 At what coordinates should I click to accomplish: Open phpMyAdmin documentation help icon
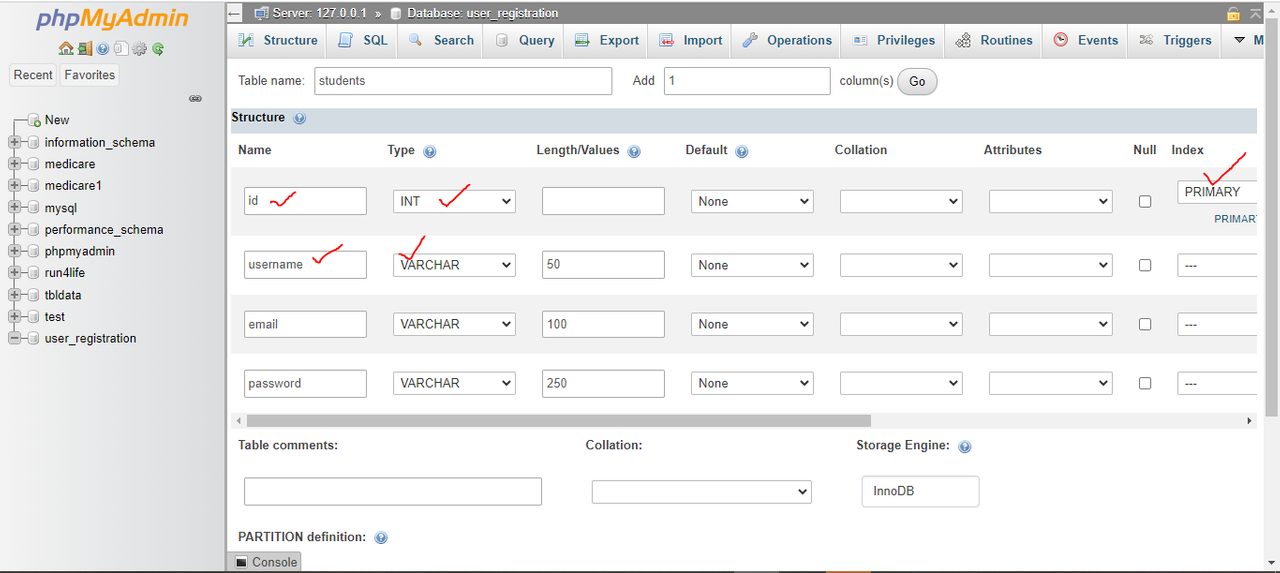[103, 48]
